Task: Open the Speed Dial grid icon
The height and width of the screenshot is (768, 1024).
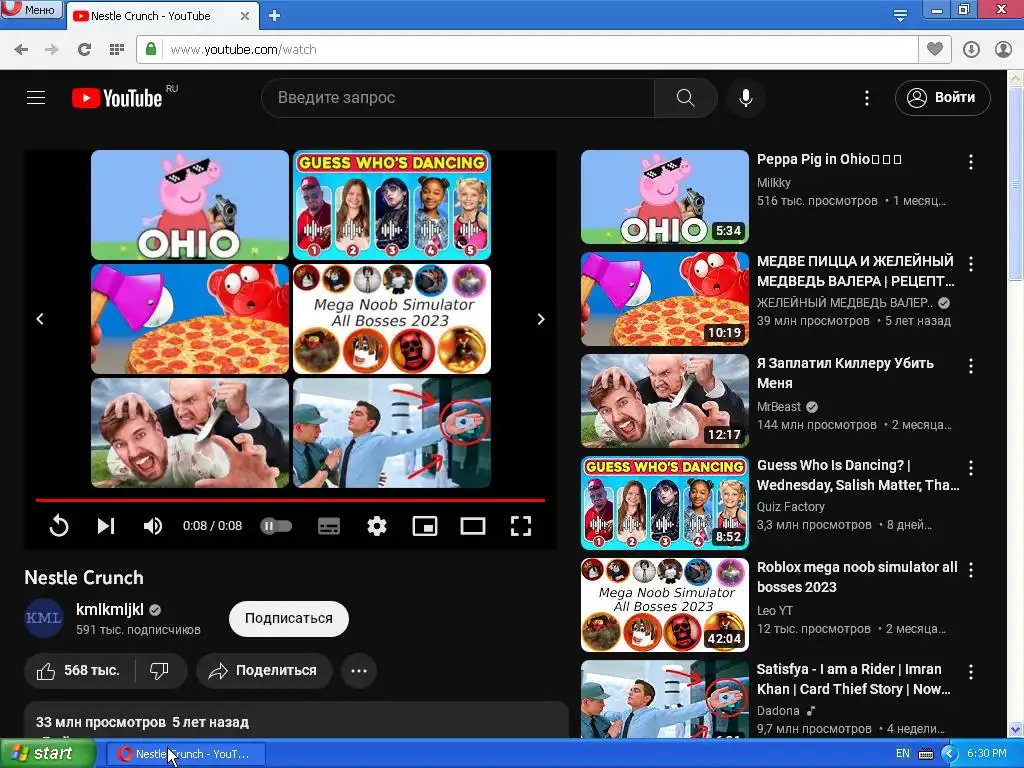Action: tap(117, 50)
